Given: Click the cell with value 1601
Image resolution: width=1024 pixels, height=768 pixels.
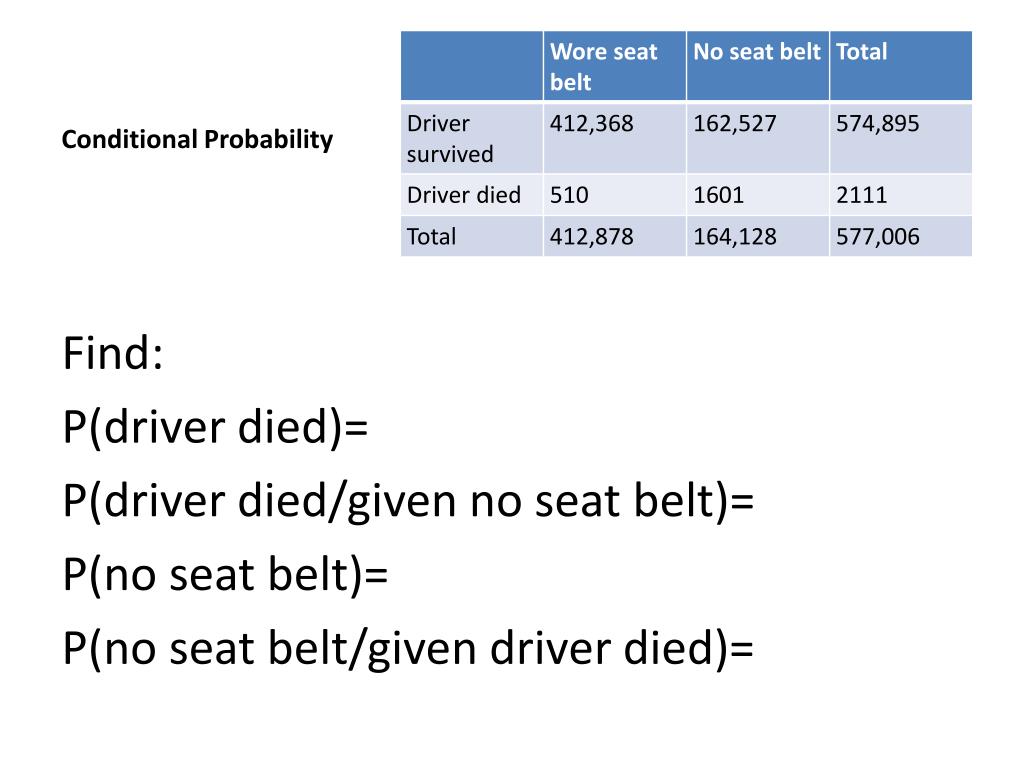Looking at the screenshot, I should click(758, 195).
